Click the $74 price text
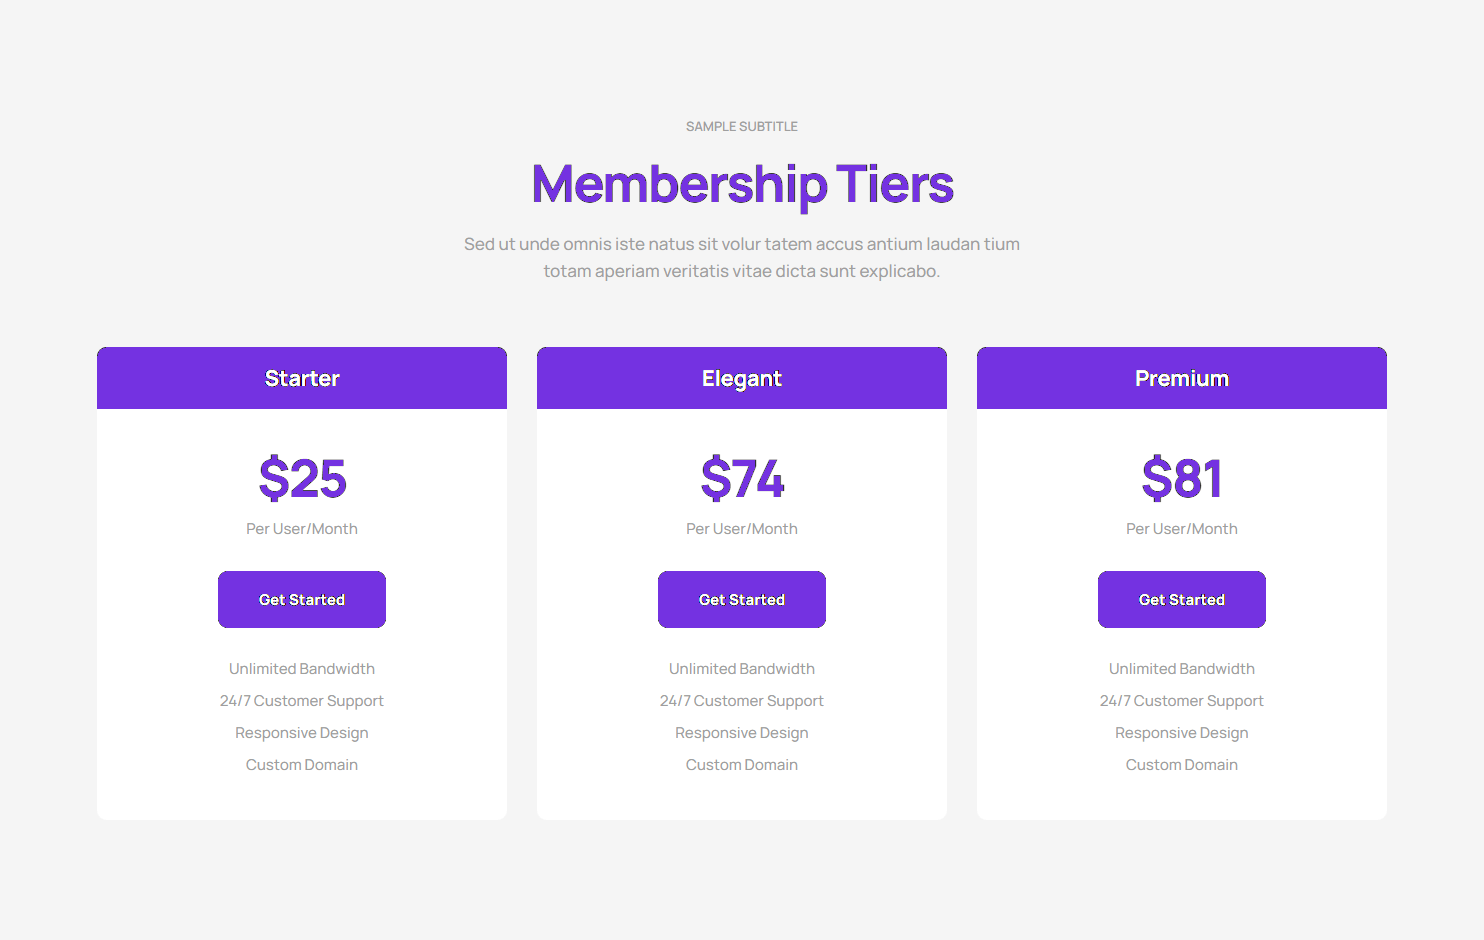The width and height of the screenshot is (1484, 940). (742, 478)
